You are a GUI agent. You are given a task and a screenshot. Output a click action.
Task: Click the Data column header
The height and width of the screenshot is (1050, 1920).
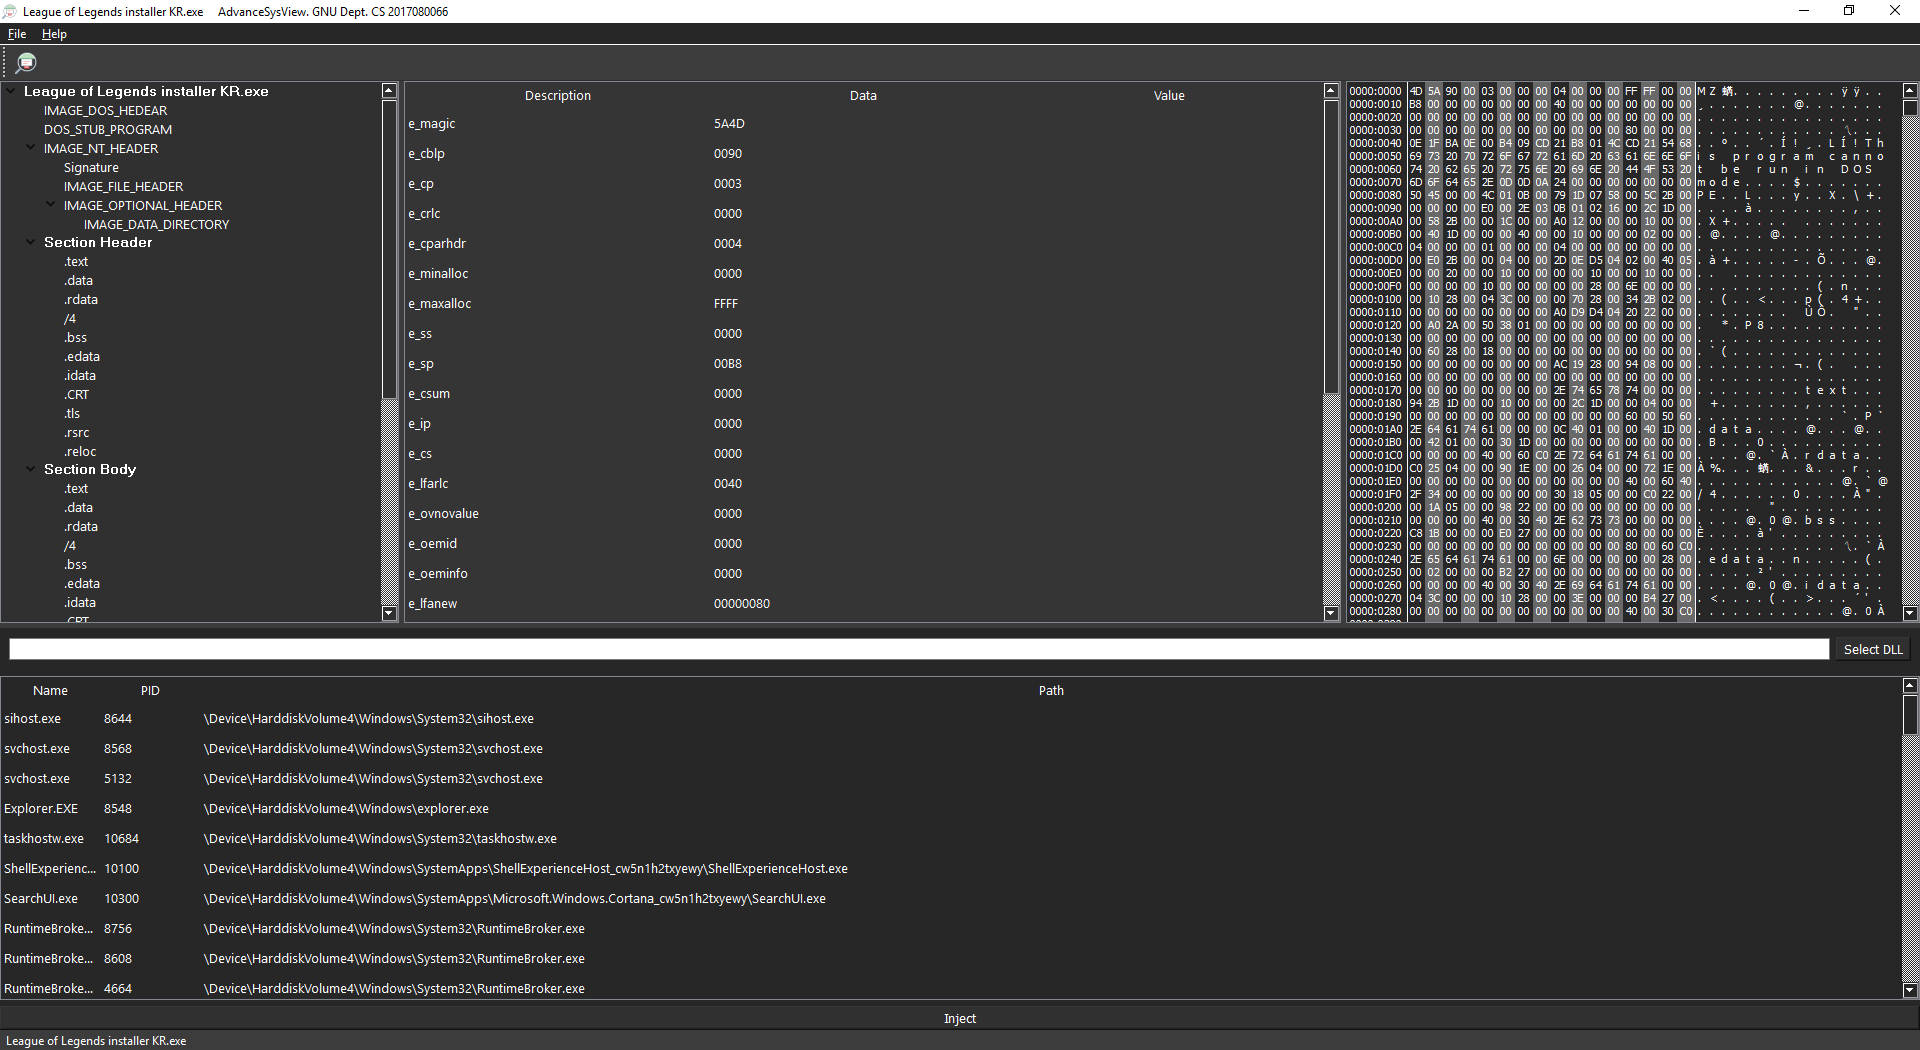[x=863, y=96]
